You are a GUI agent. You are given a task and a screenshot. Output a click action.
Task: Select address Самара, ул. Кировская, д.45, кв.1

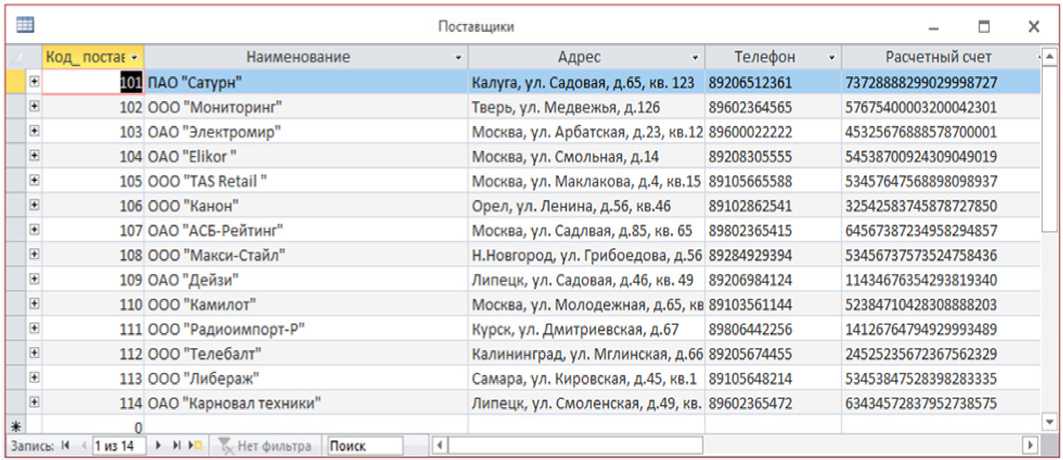coord(586,377)
